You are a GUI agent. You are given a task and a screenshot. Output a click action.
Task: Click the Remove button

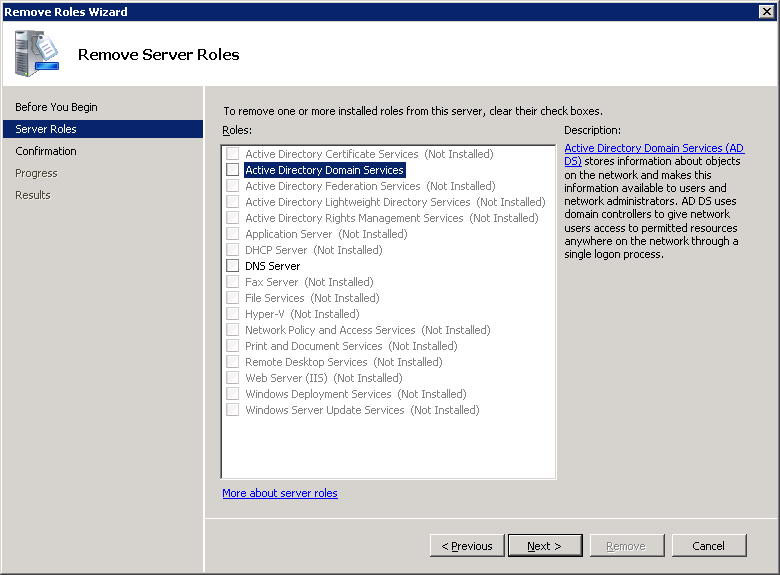pos(627,546)
